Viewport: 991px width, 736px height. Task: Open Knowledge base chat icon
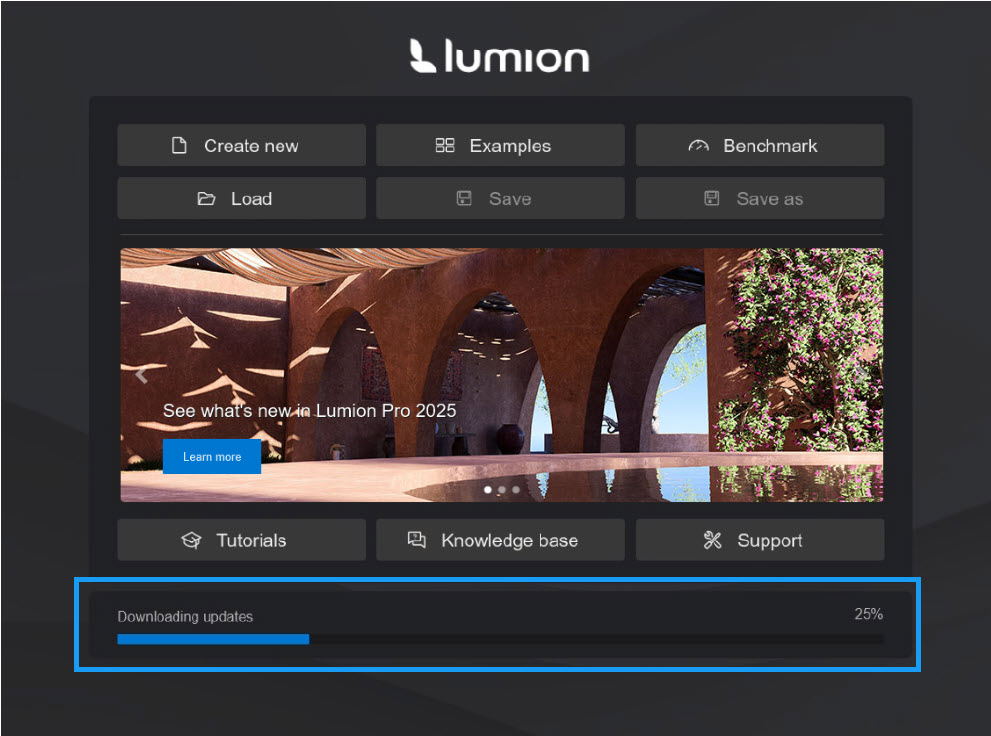click(x=417, y=540)
